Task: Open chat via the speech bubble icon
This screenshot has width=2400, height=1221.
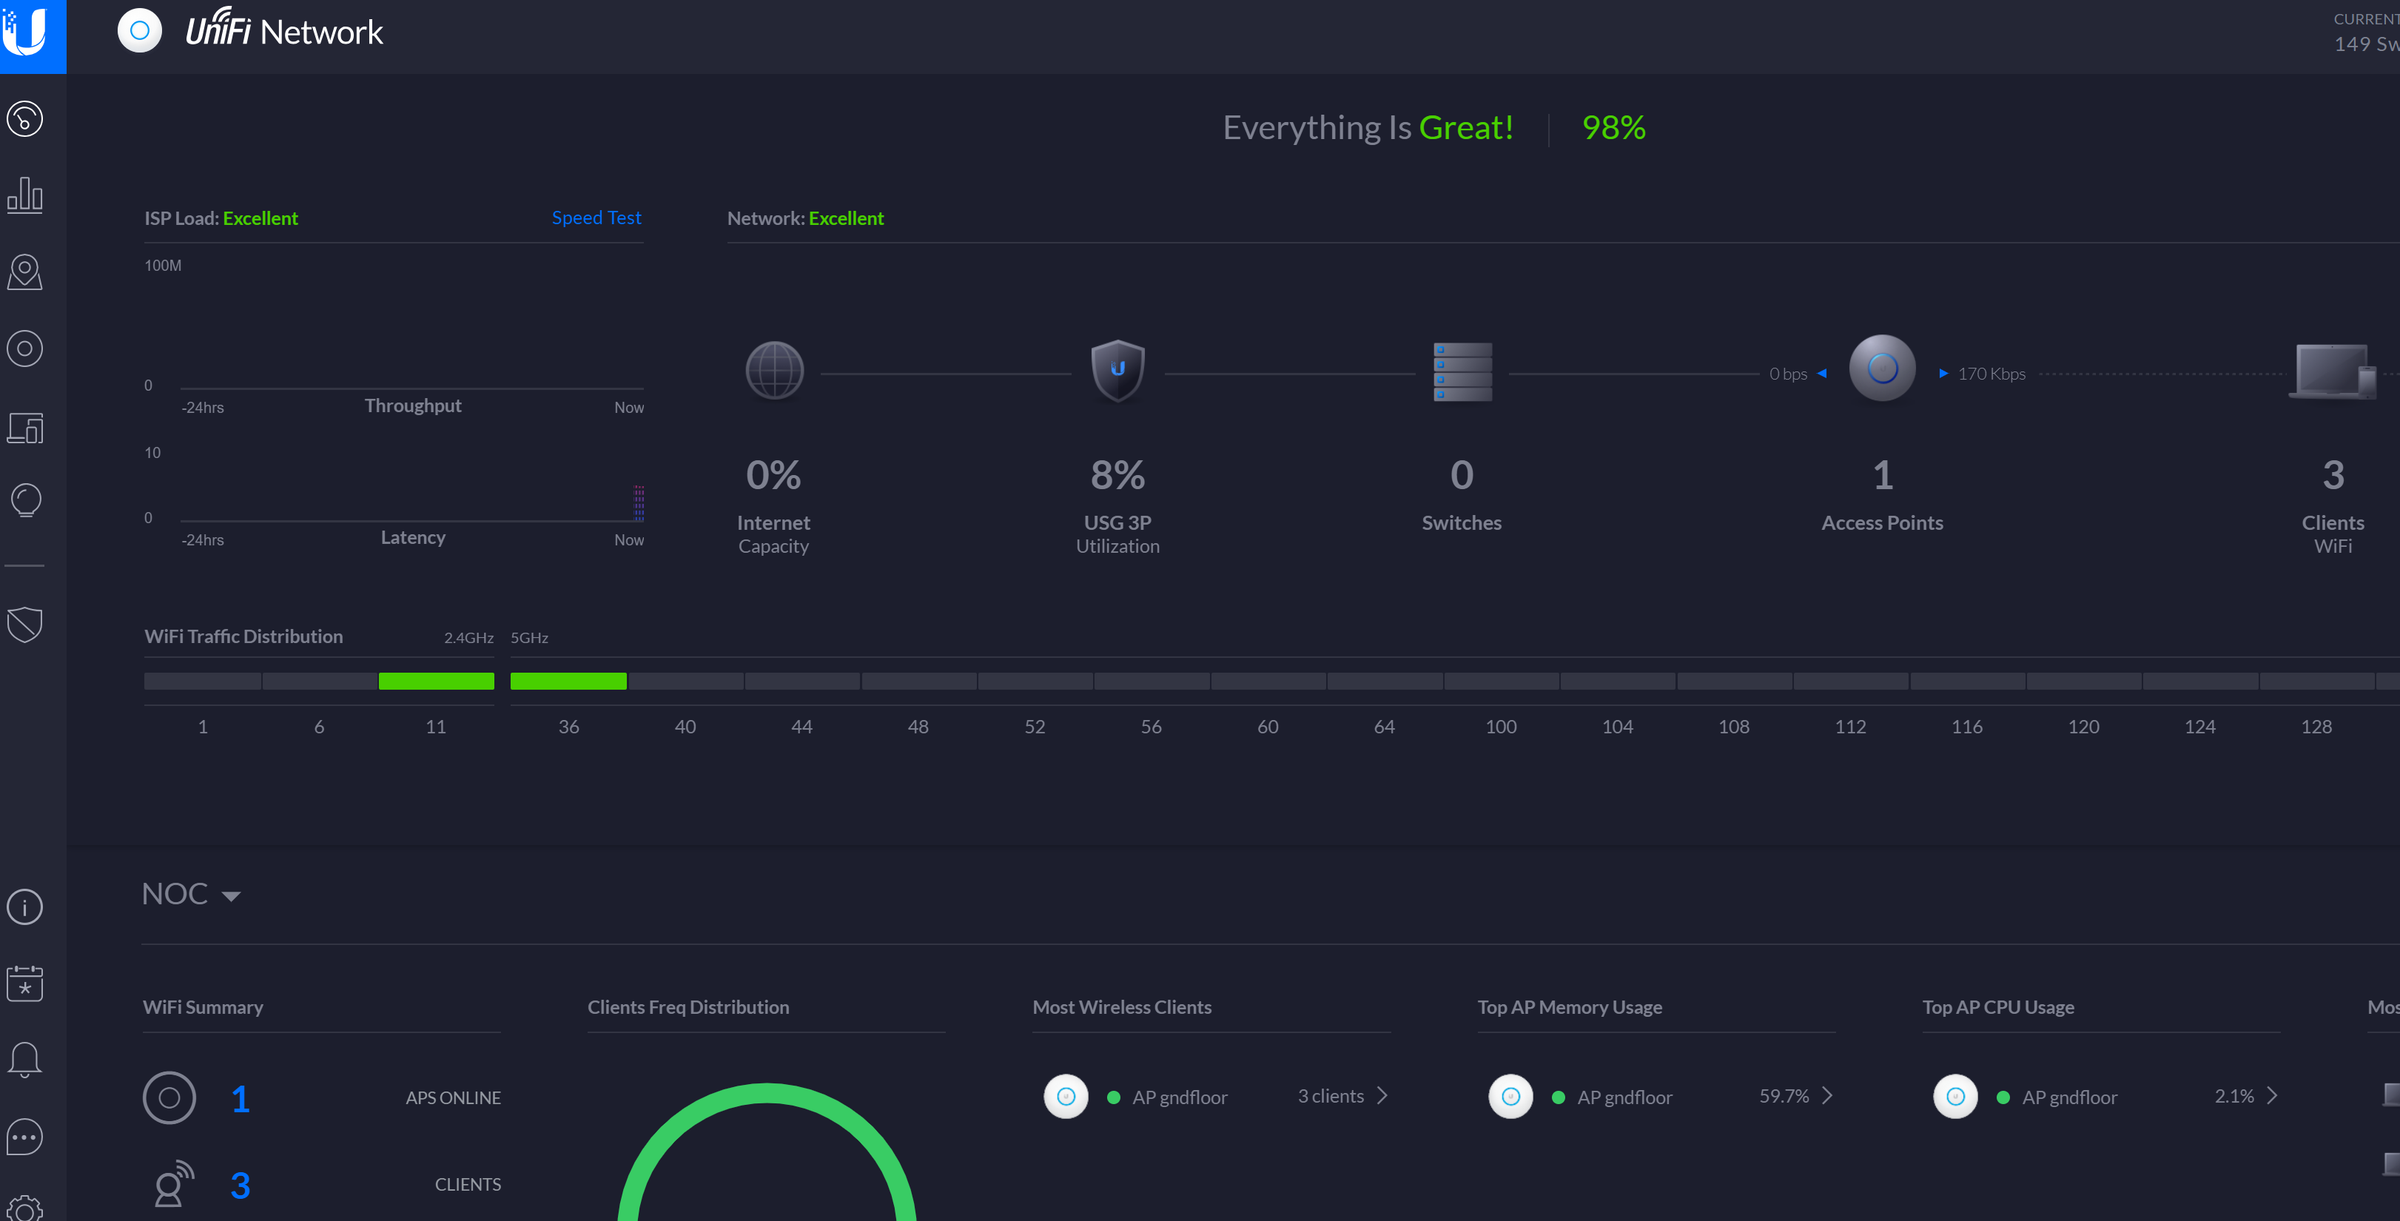Action: [24, 1137]
